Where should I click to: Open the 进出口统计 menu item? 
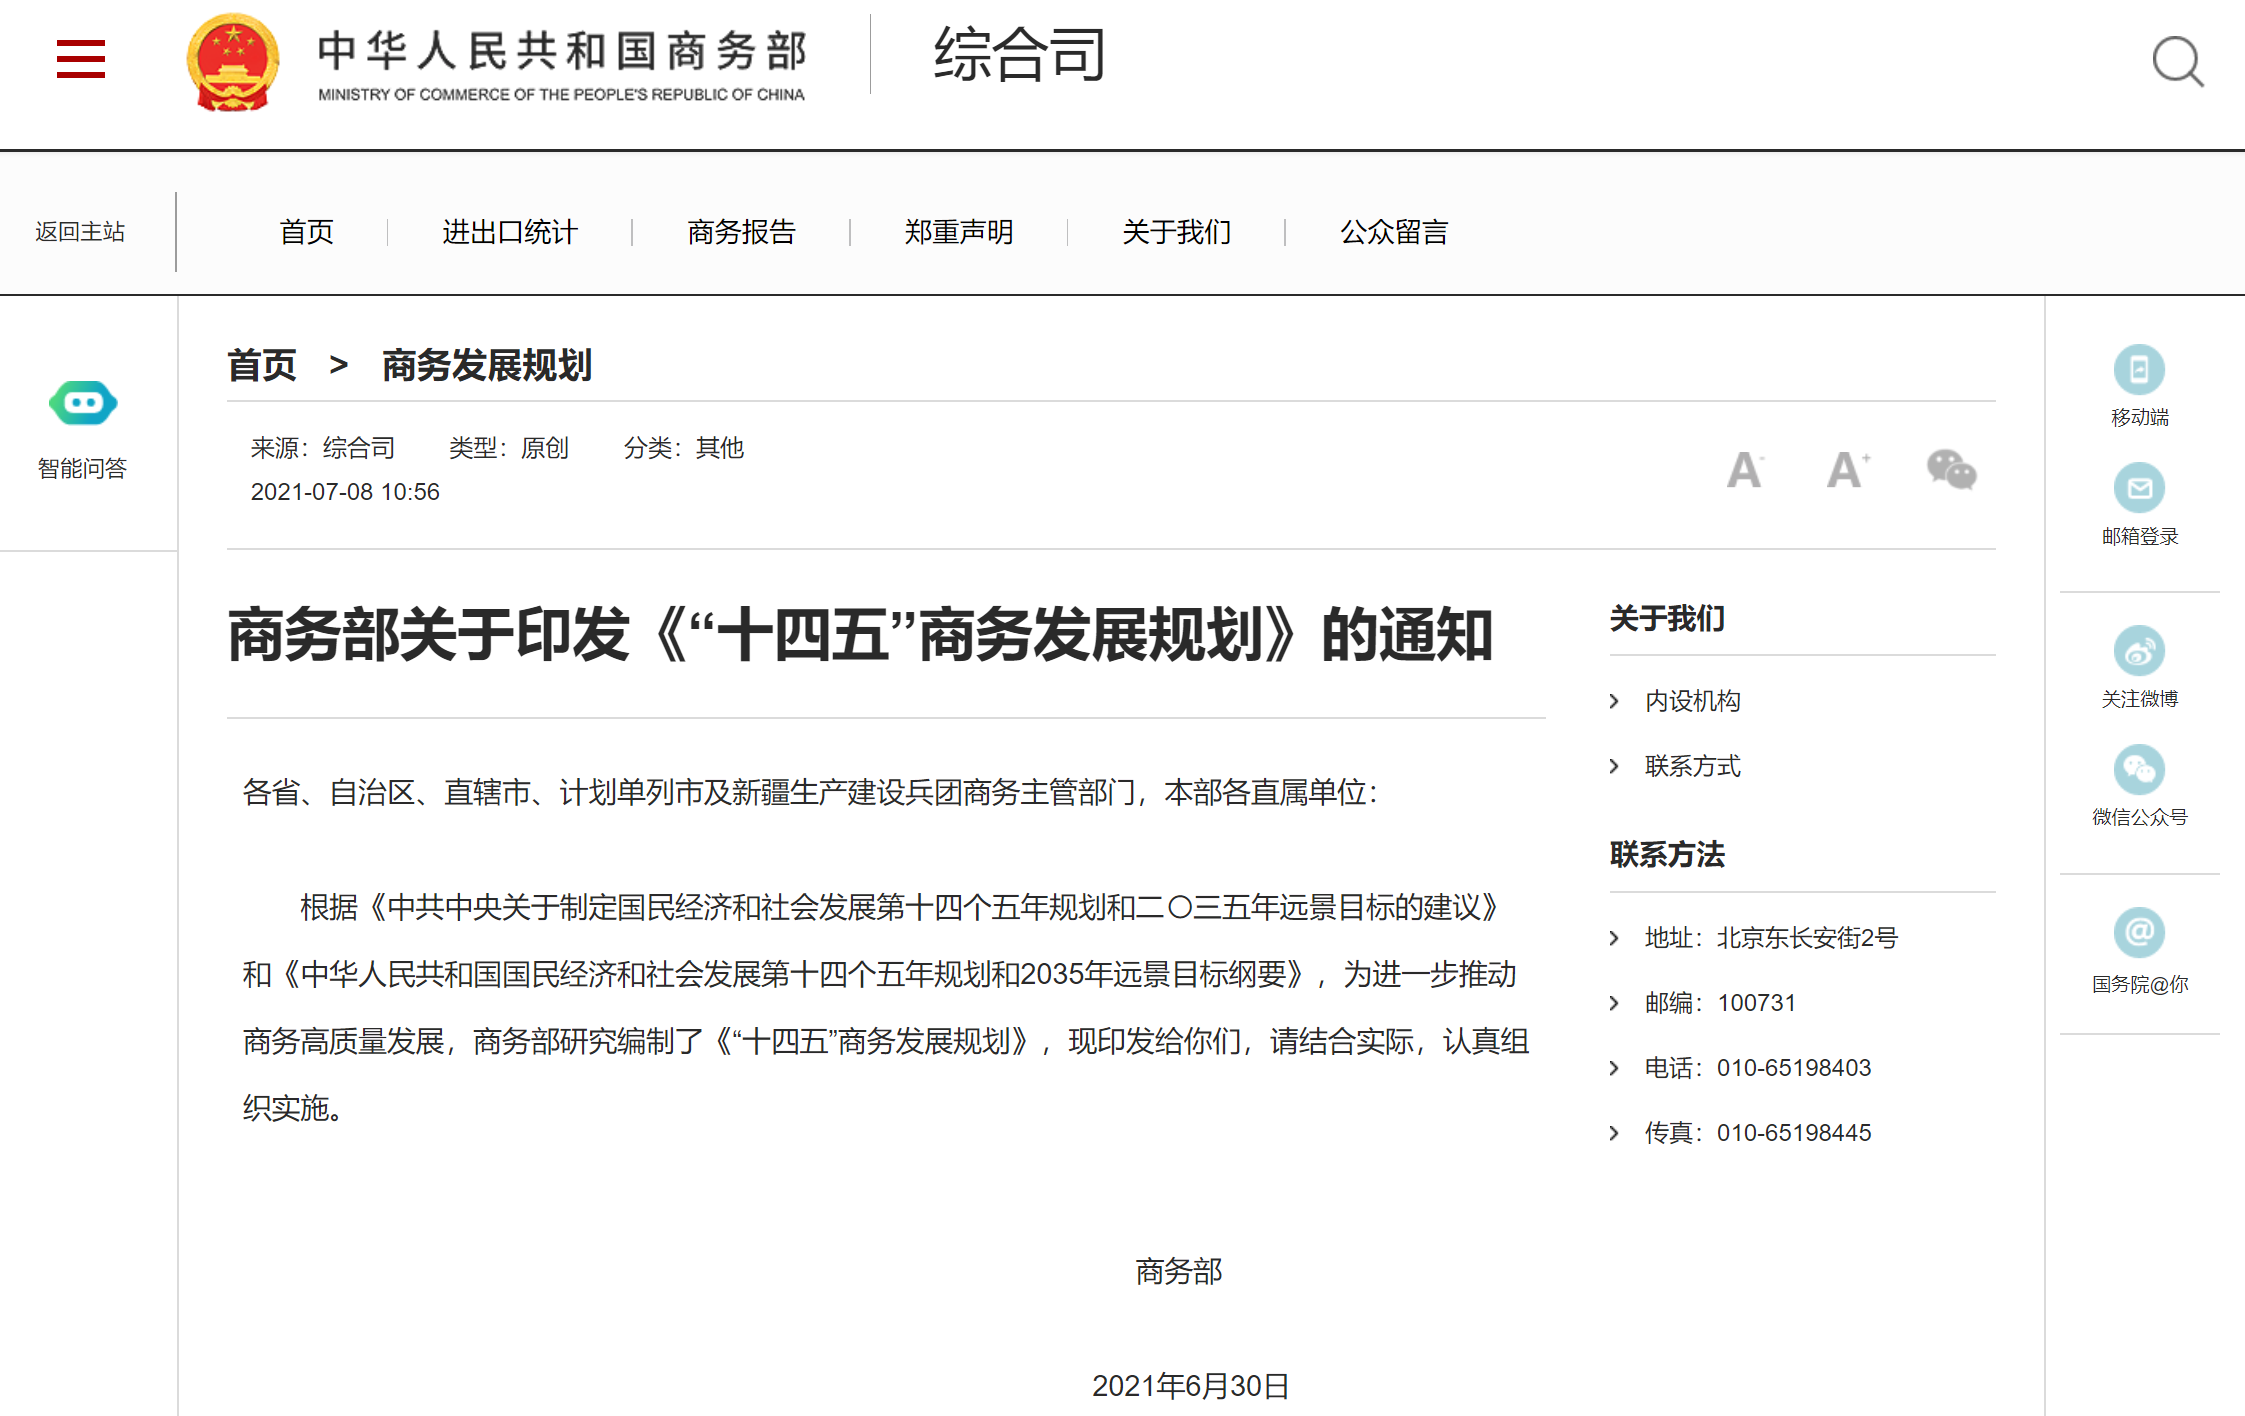[510, 232]
